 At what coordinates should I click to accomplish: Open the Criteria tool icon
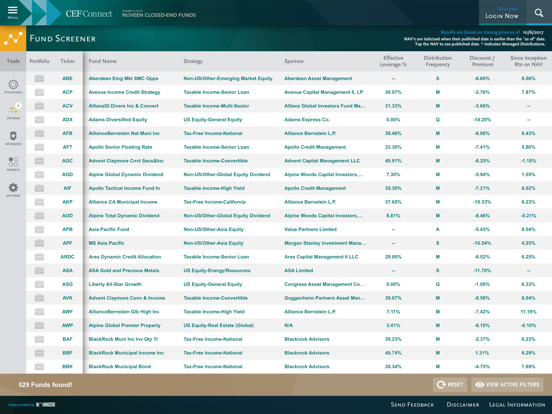[13, 112]
